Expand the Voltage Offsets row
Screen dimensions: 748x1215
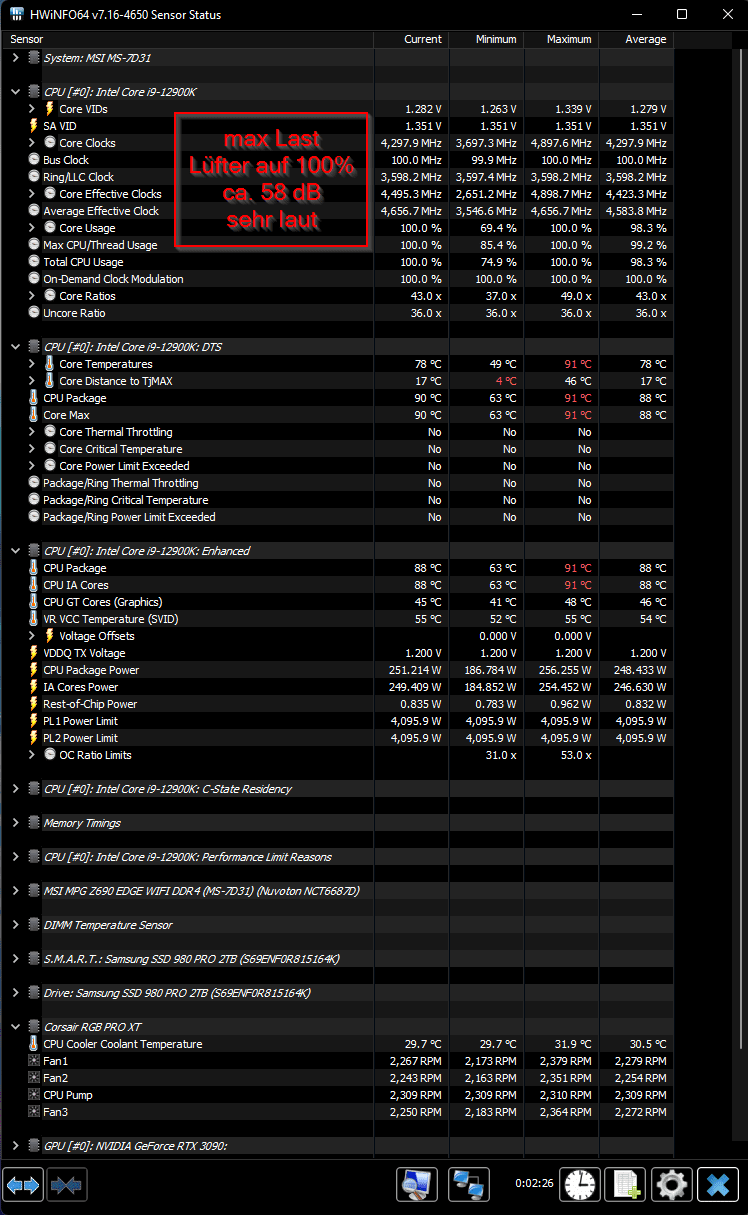pos(32,636)
